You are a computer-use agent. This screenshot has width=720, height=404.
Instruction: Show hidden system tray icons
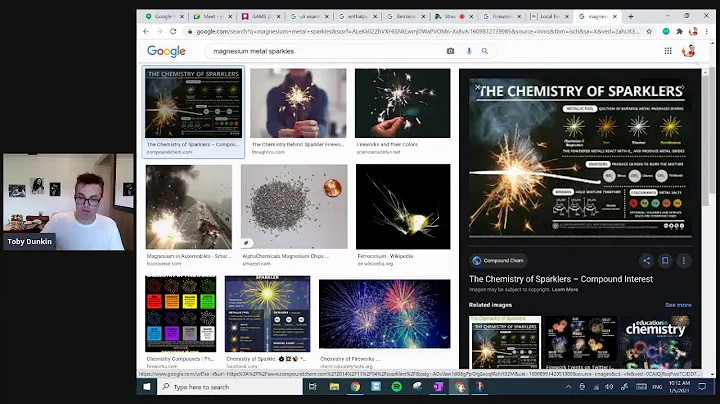pyautogui.click(x=568, y=387)
